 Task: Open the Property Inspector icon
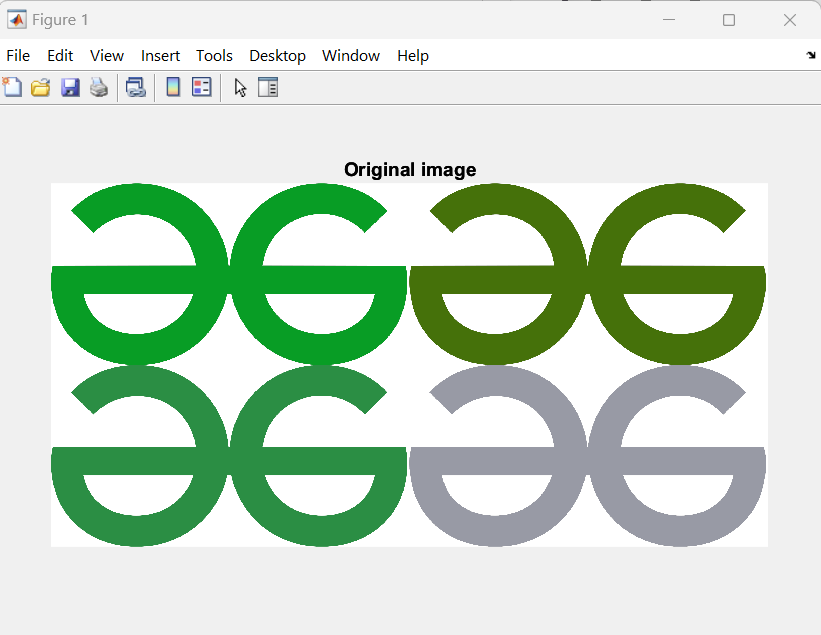[x=268, y=87]
